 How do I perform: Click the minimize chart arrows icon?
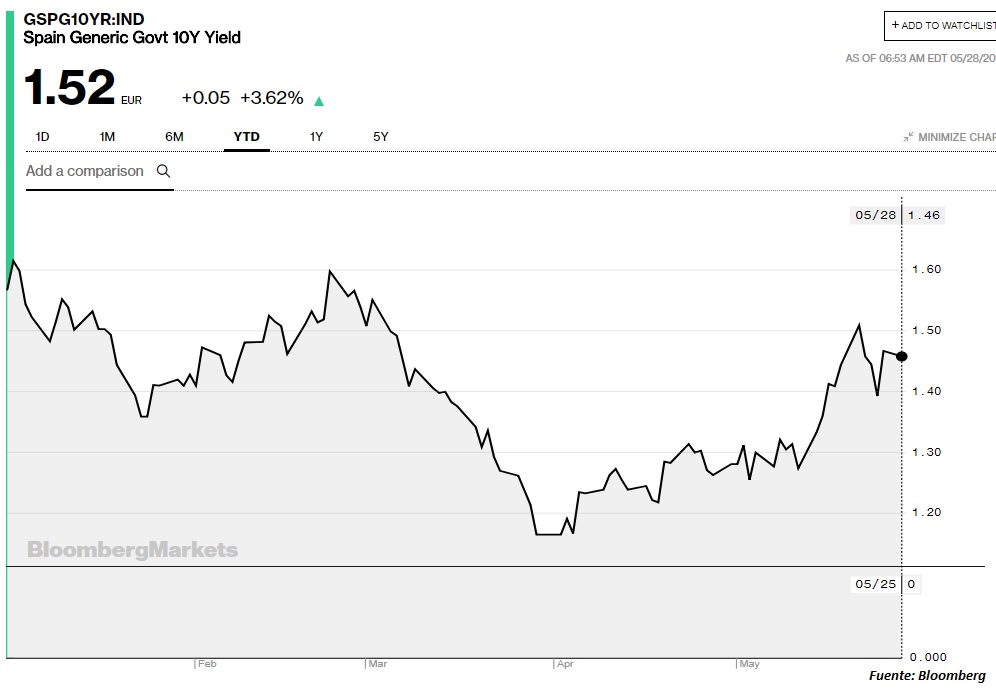[x=908, y=137]
